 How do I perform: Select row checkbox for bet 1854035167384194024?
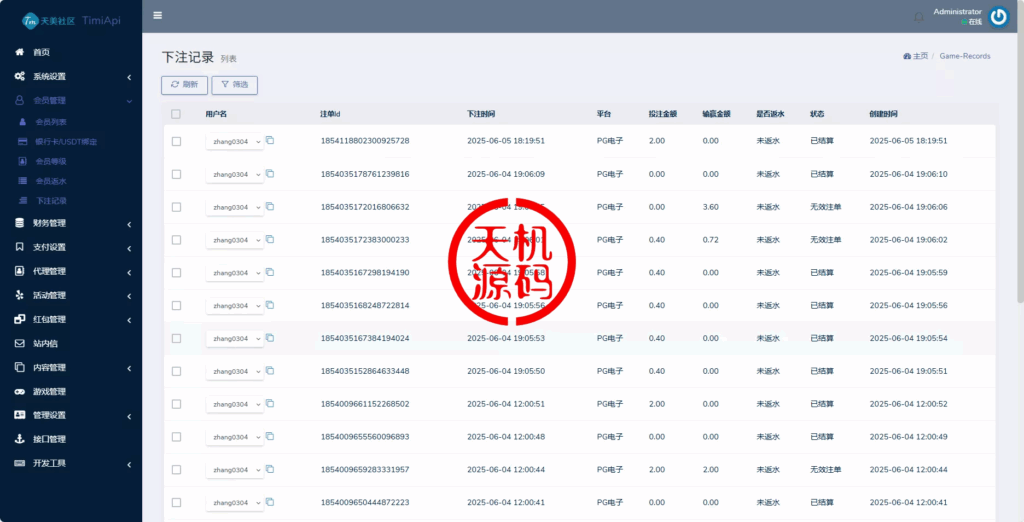point(176,339)
